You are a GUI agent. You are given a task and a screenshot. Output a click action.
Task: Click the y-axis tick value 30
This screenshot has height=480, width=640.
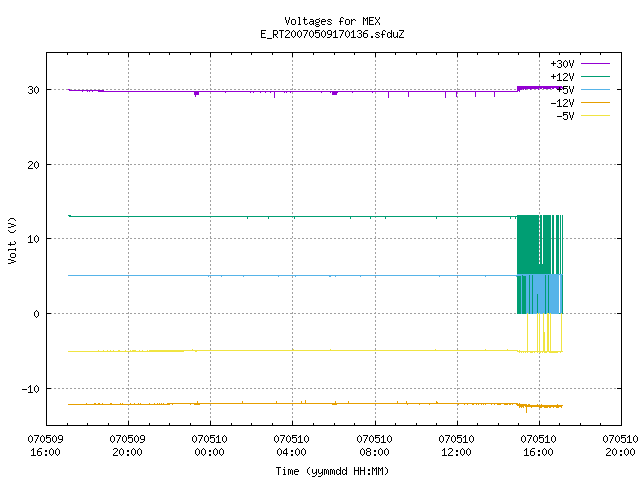(33, 90)
